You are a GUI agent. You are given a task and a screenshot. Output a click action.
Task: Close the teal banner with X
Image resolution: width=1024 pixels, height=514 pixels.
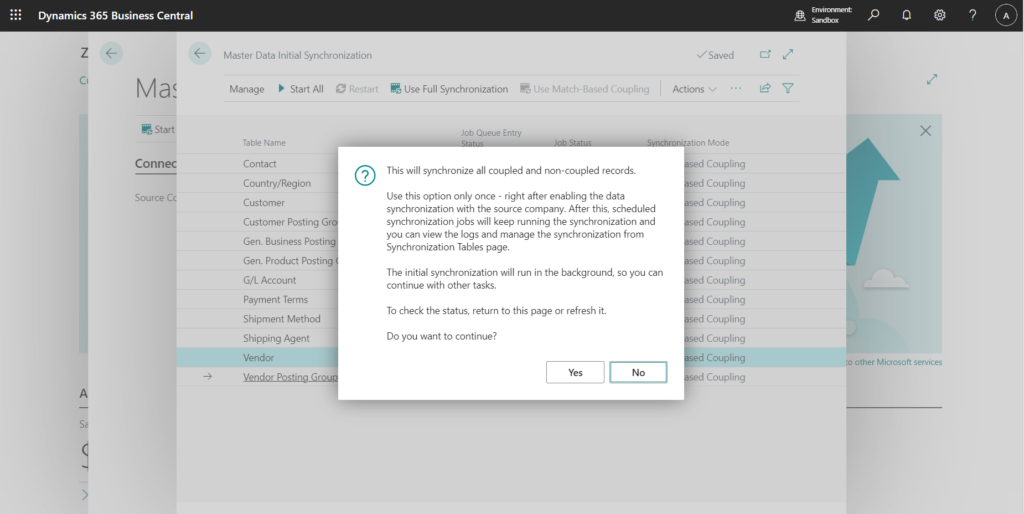click(925, 131)
